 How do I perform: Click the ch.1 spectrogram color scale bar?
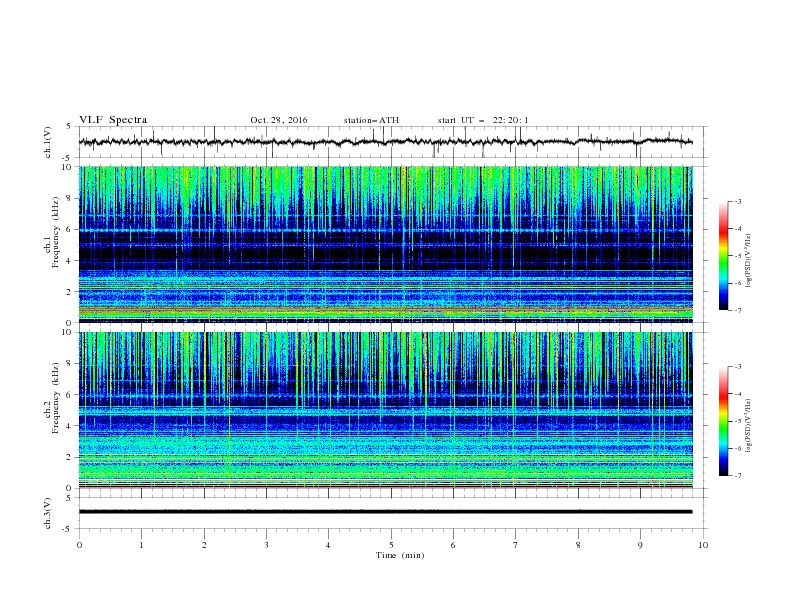[724, 256]
